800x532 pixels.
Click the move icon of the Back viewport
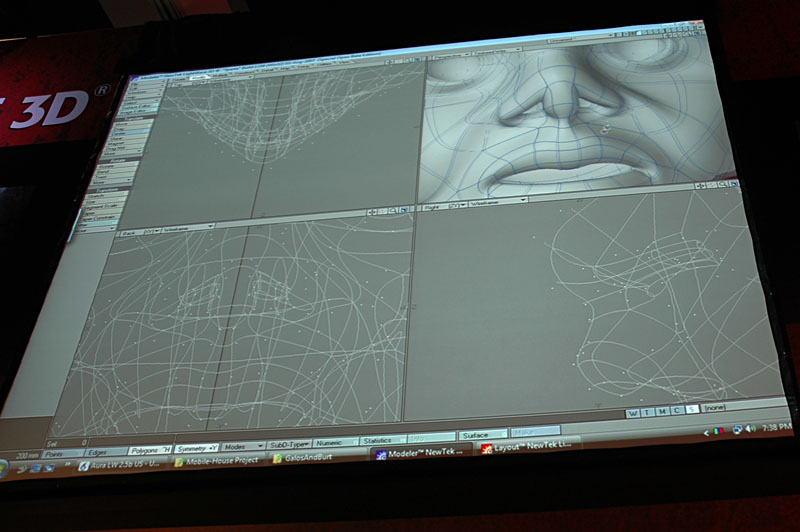click(372, 213)
